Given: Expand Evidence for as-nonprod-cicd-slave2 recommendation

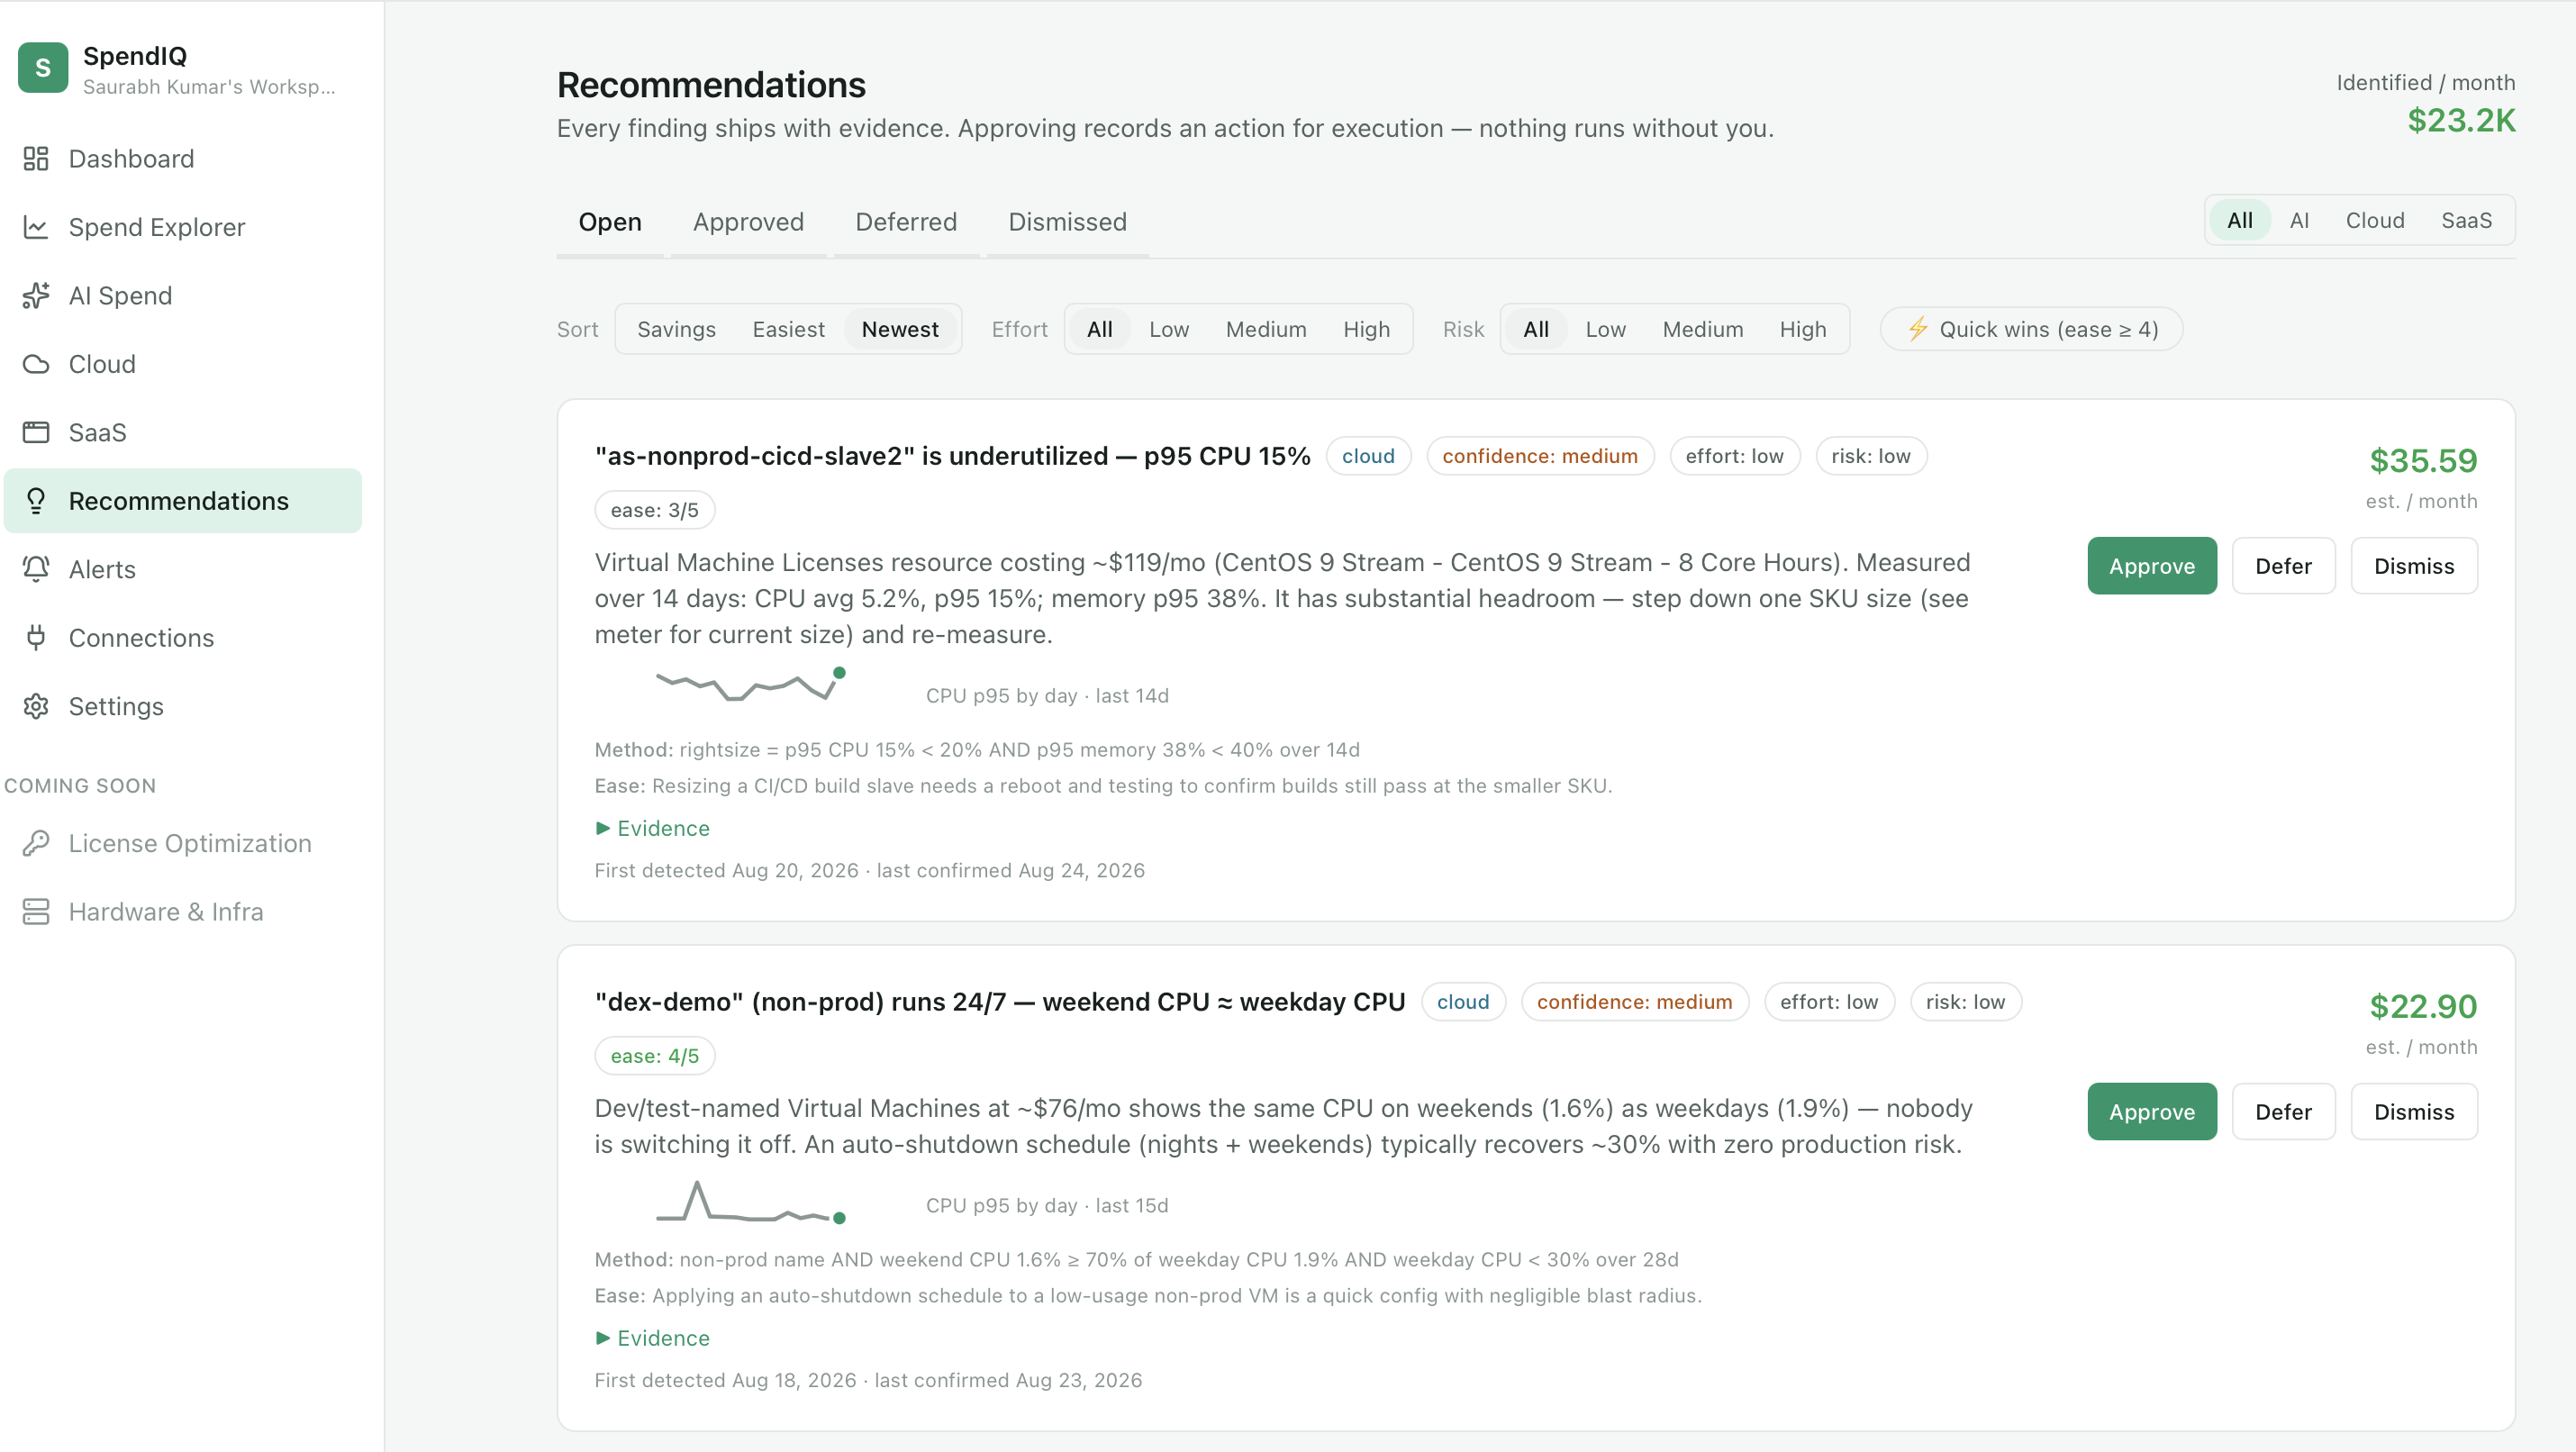Looking at the screenshot, I should [652, 828].
